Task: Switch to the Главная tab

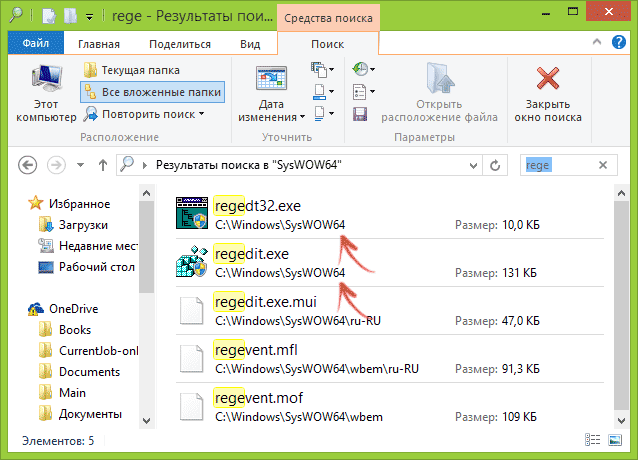Action: [99, 44]
